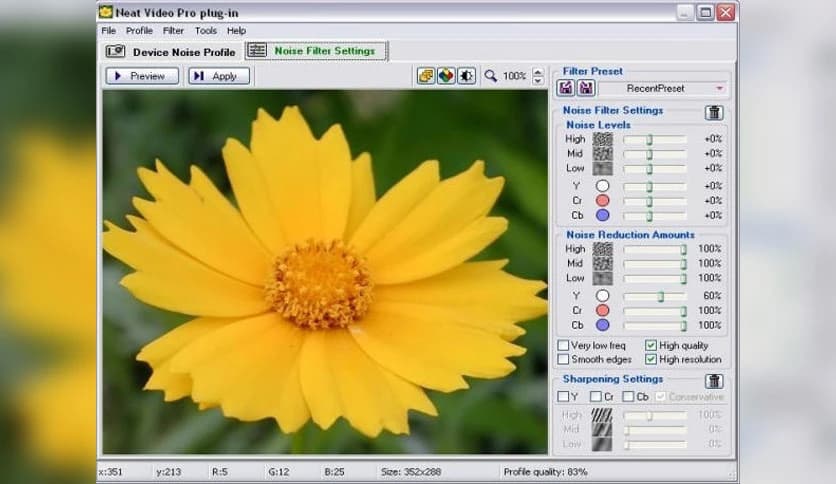
Task: Decrease zoom level with down arrow
Action: coord(538,80)
